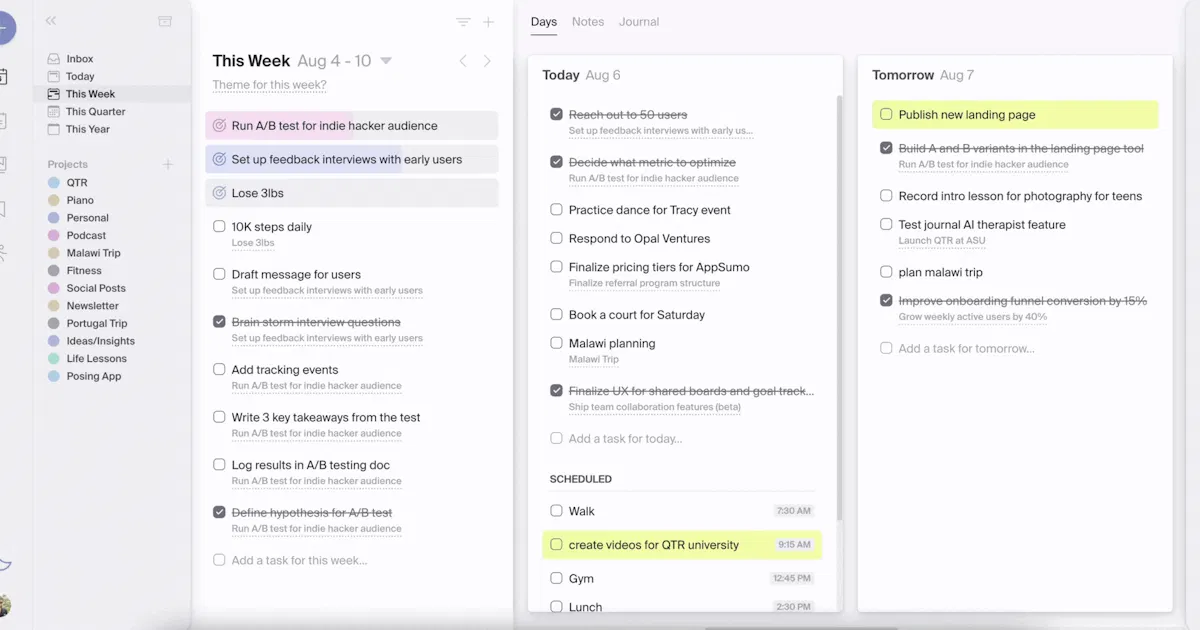Open the filter icon above This Week list
This screenshot has width=1200, height=630.
tap(463, 22)
